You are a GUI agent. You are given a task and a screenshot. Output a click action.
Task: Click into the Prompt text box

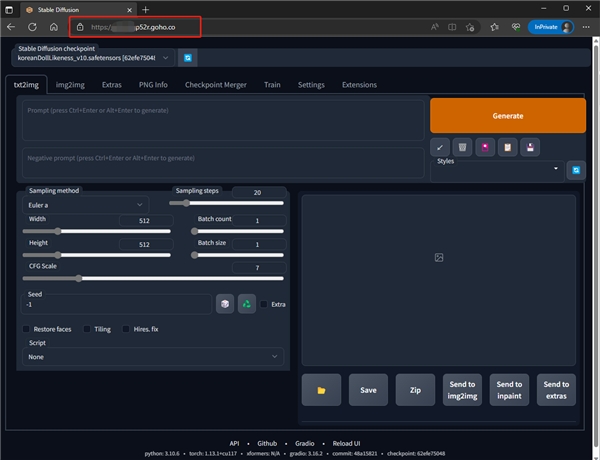[223, 120]
